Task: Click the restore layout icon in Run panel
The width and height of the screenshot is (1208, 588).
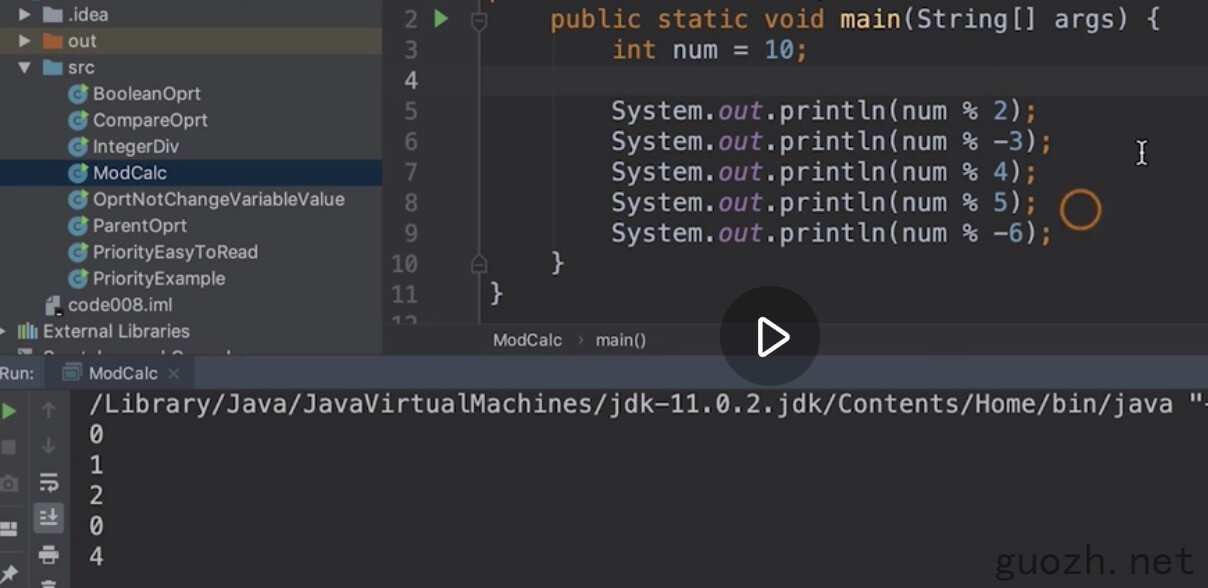Action: coord(9,528)
